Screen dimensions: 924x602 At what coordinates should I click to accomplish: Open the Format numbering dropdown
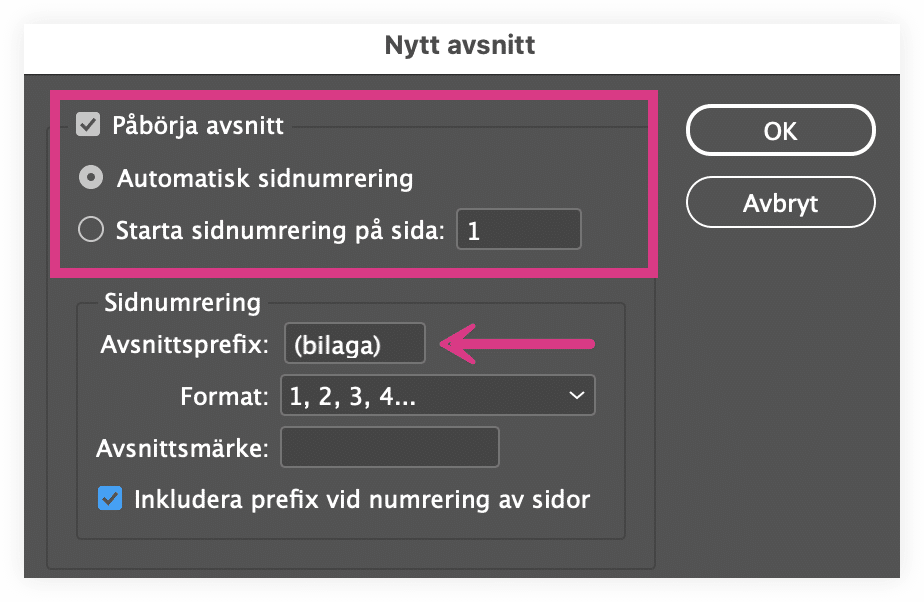pyautogui.click(x=437, y=396)
